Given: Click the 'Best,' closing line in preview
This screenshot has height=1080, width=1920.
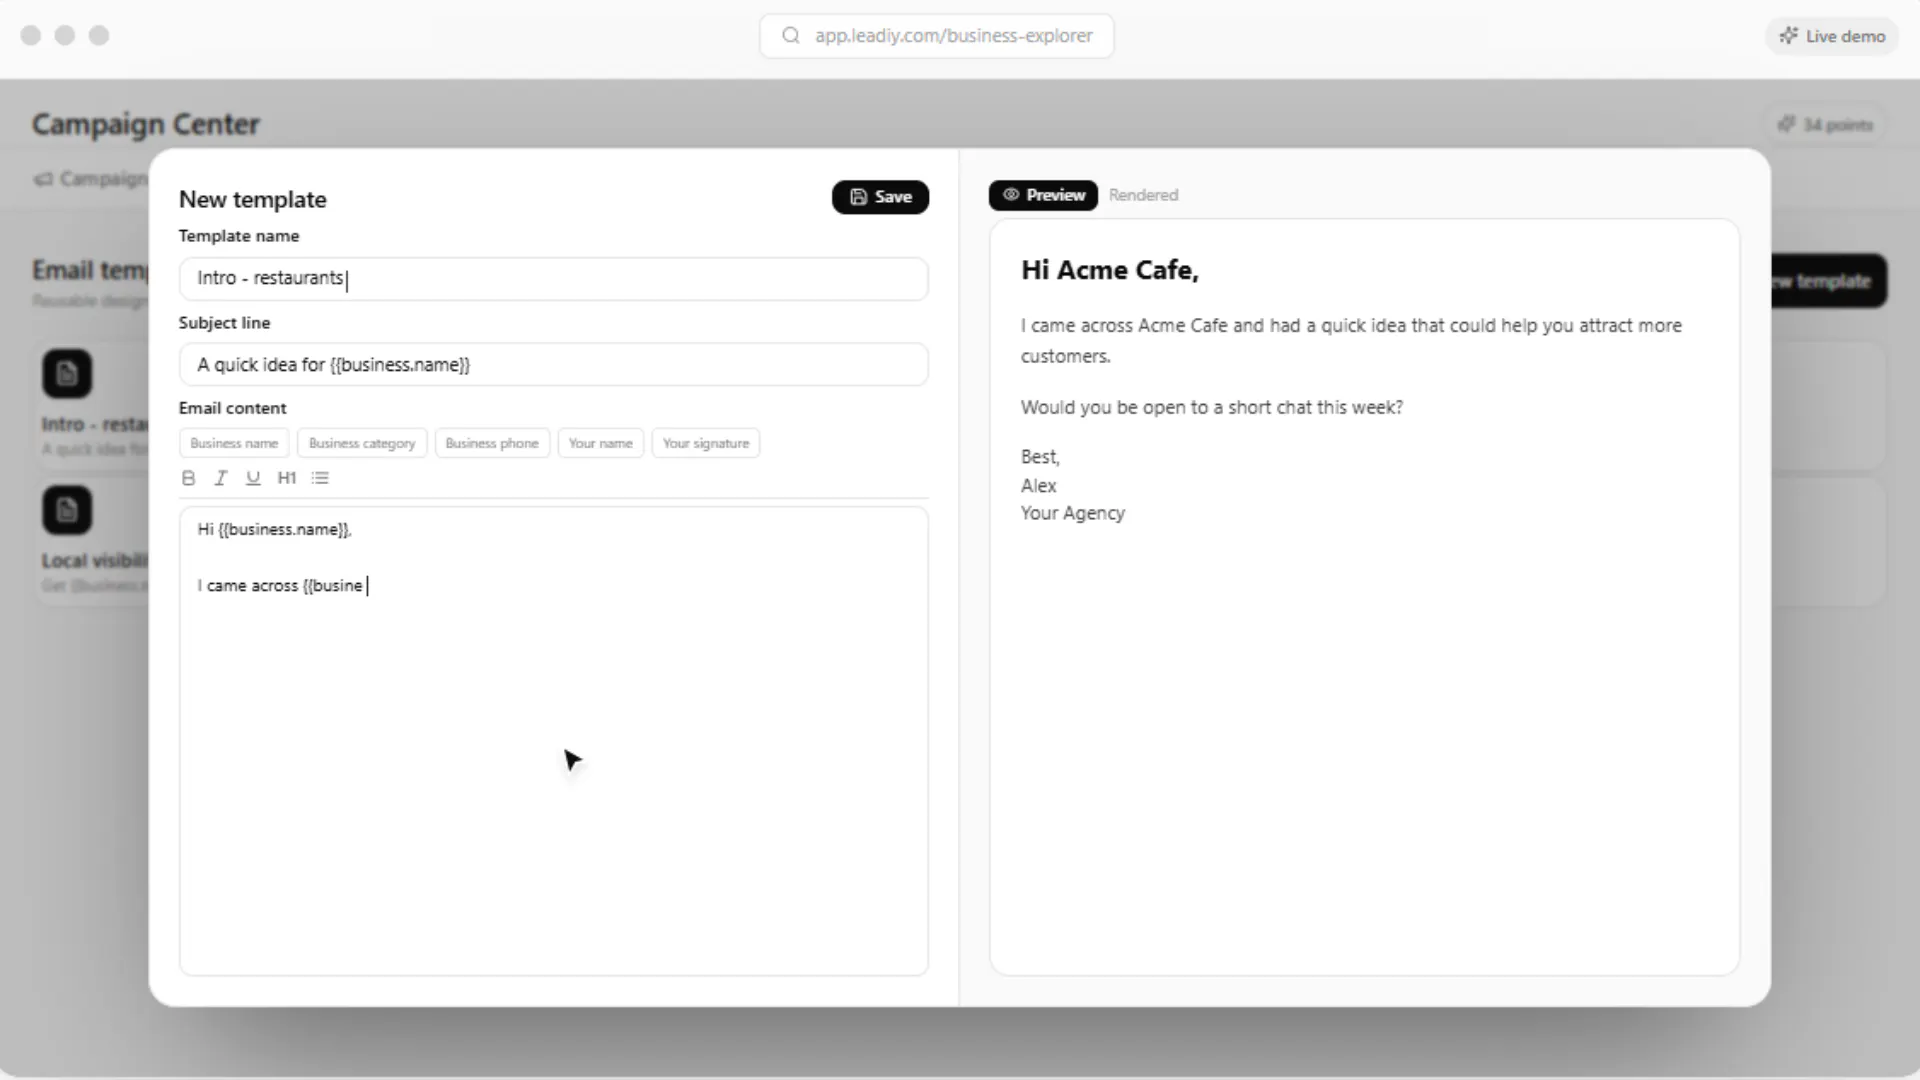Looking at the screenshot, I should point(1040,457).
